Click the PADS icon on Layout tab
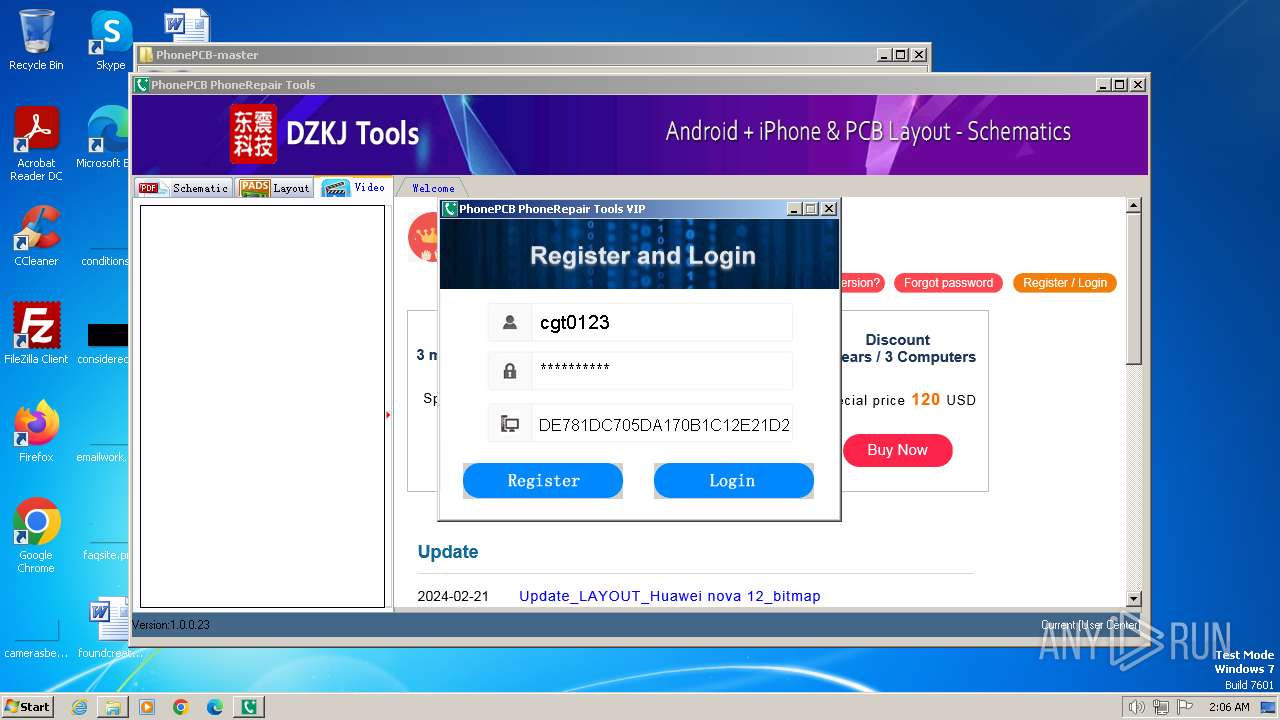 [x=255, y=188]
